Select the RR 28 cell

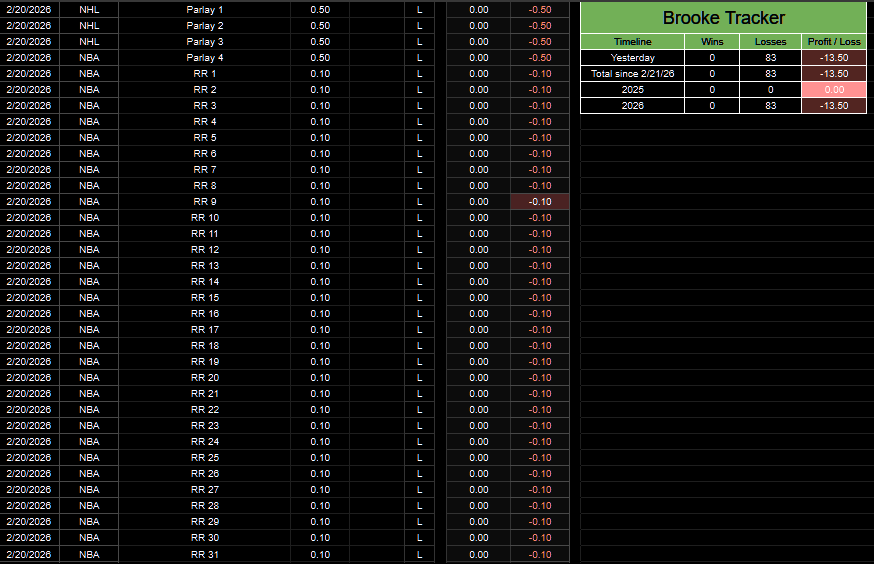point(205,505)
